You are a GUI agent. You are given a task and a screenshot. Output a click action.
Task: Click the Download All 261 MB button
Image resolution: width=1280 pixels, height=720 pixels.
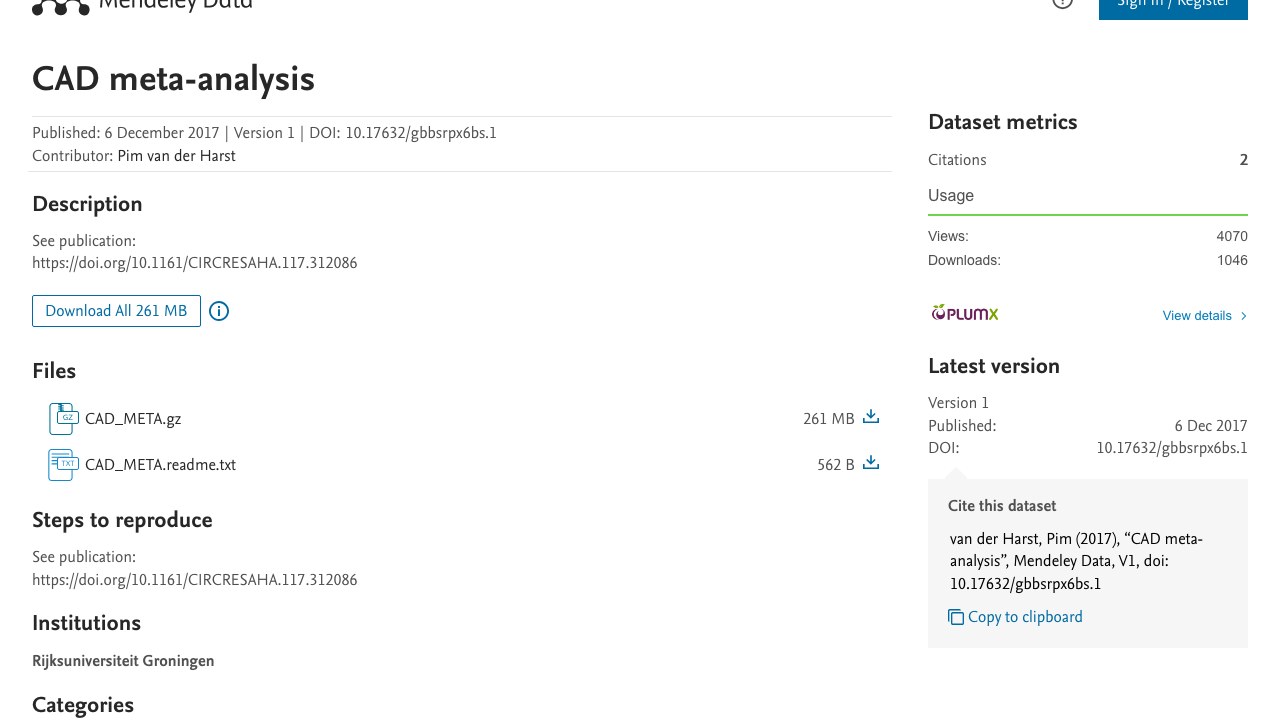pos(116,311)
